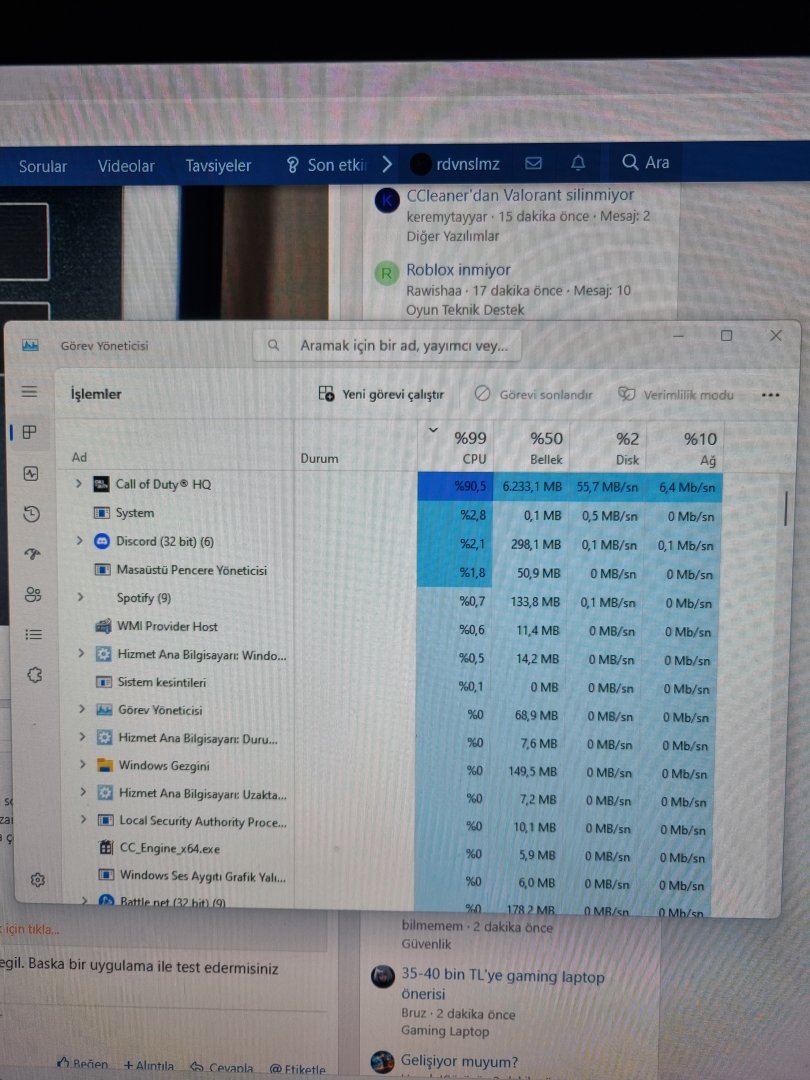Open the Services sidebar icon
This screenshot has height=1080, width=810.
(34, 675)
